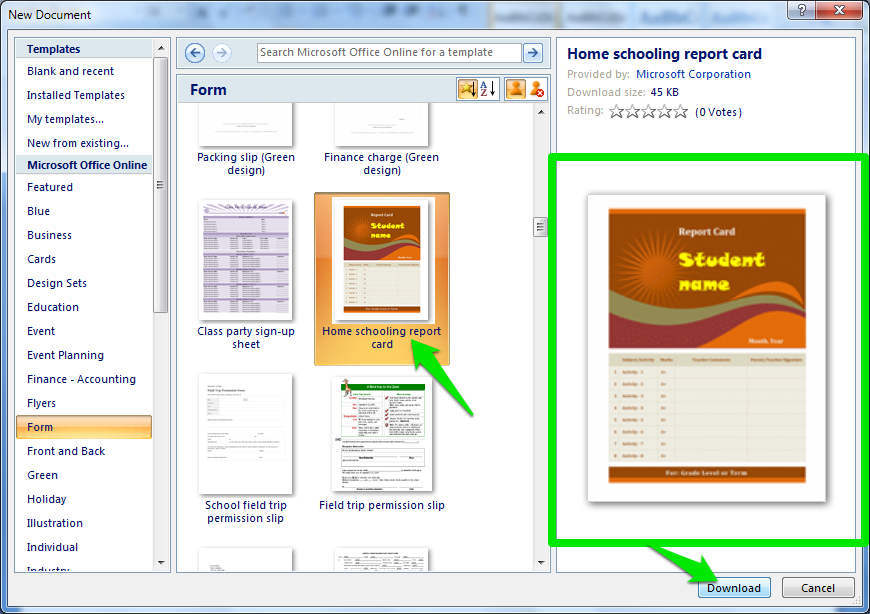Screen dimensions: 870x614
Task: Open the Finance - Accounting category
Action: tap(81, 379)
